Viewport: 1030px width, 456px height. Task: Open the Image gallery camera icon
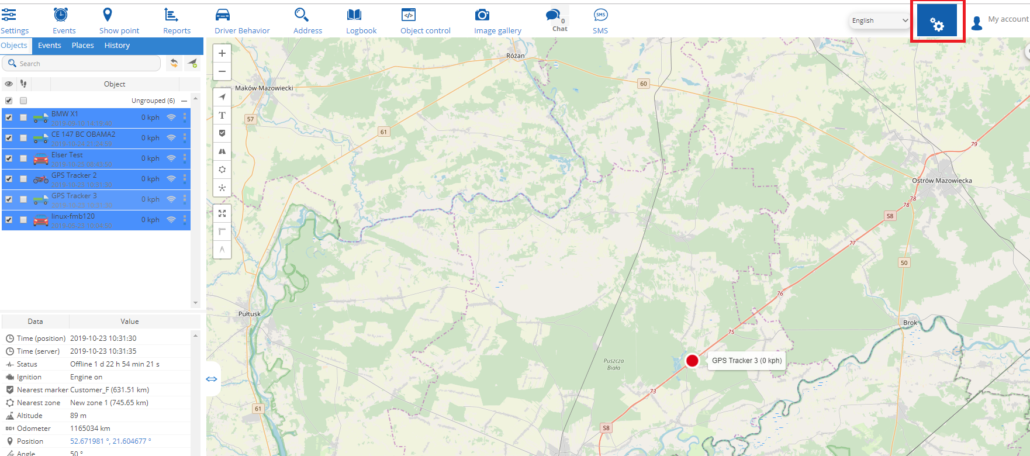click(x=482, y=15)
